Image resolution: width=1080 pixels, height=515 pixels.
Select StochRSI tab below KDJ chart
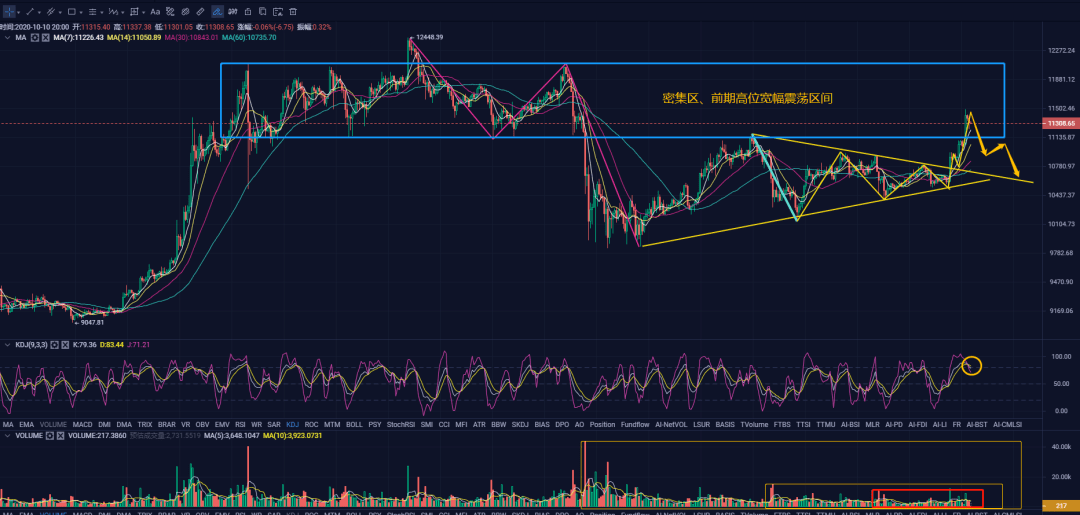[400, 425]
